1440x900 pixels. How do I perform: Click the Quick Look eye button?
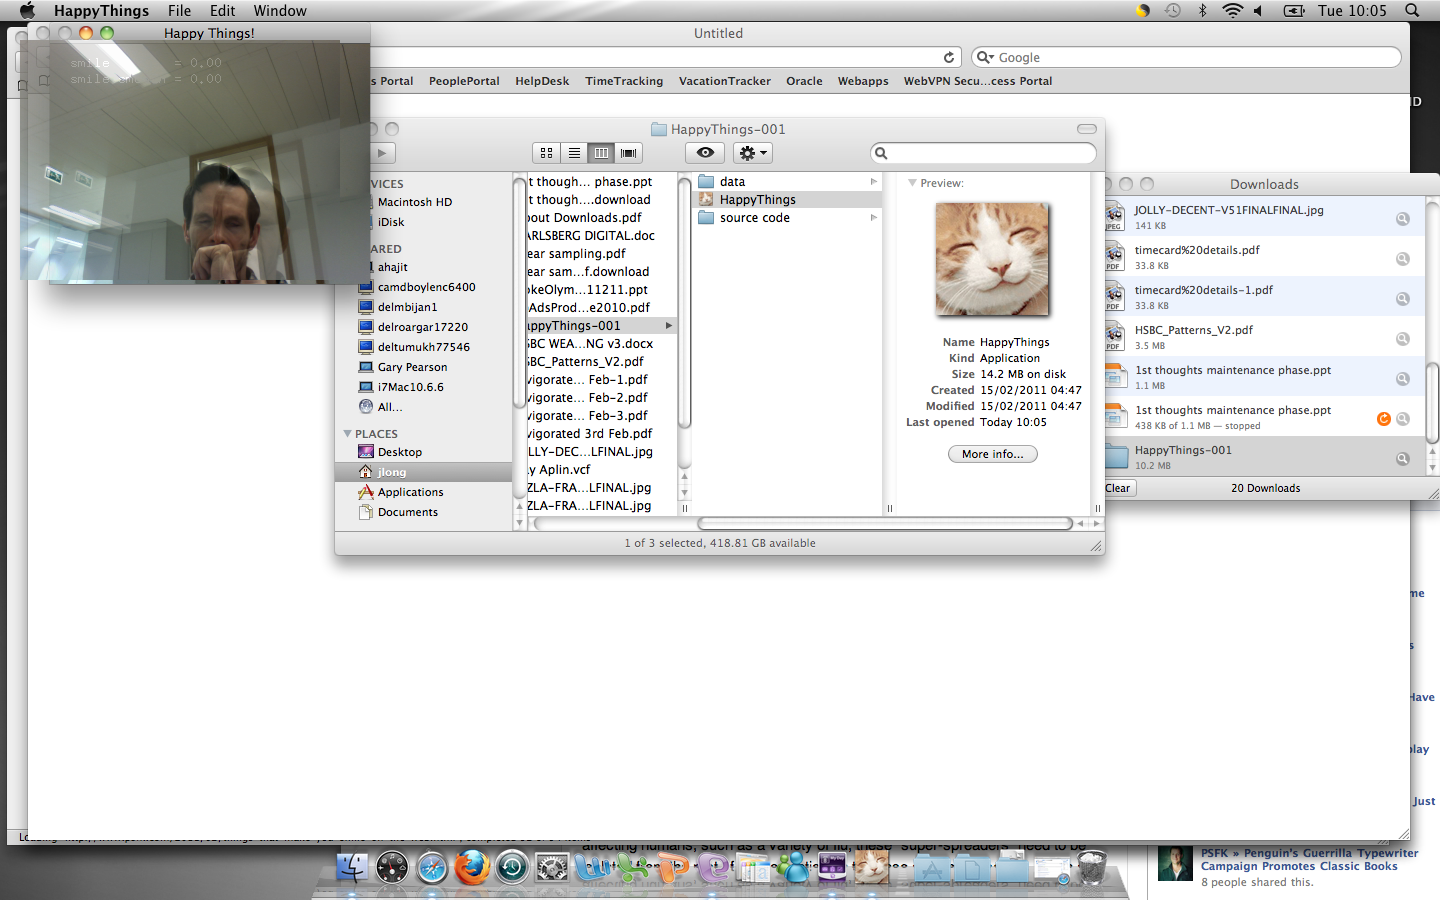[705, 153]
